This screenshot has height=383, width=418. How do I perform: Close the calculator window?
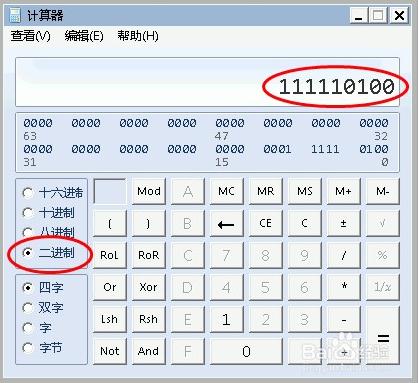tap(399, 15)
